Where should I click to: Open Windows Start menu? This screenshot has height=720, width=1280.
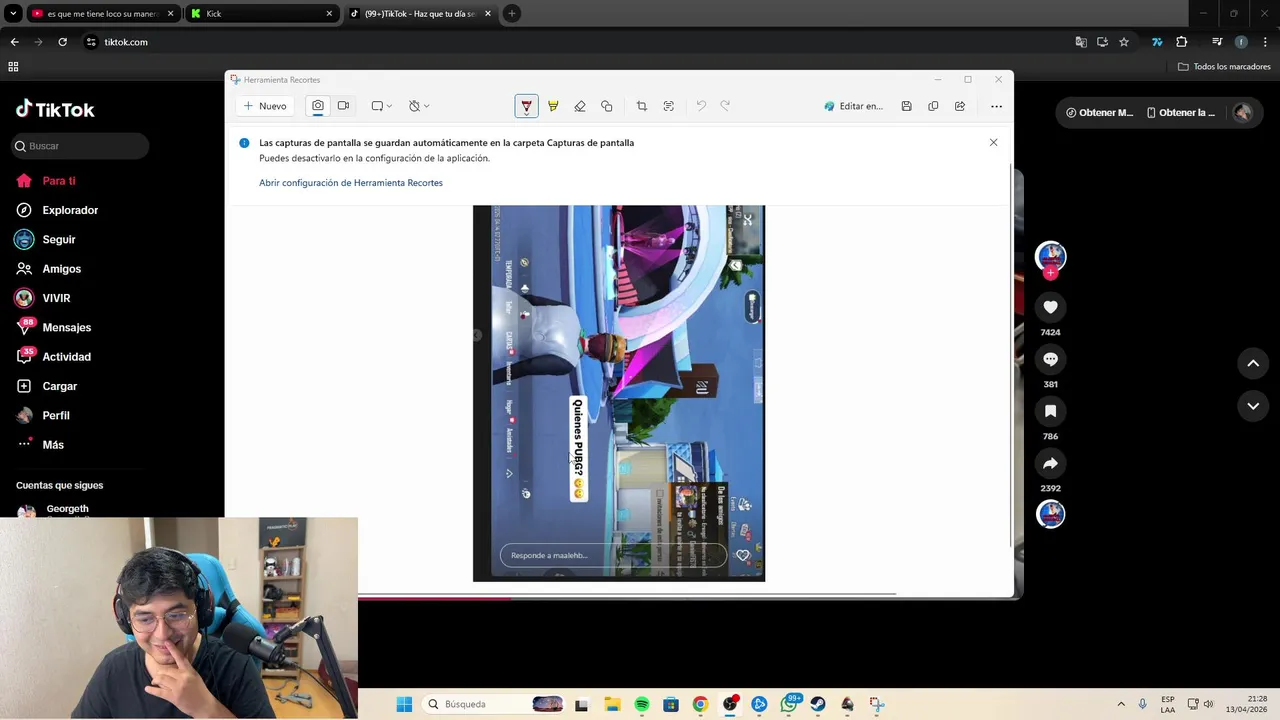[404, 704]
